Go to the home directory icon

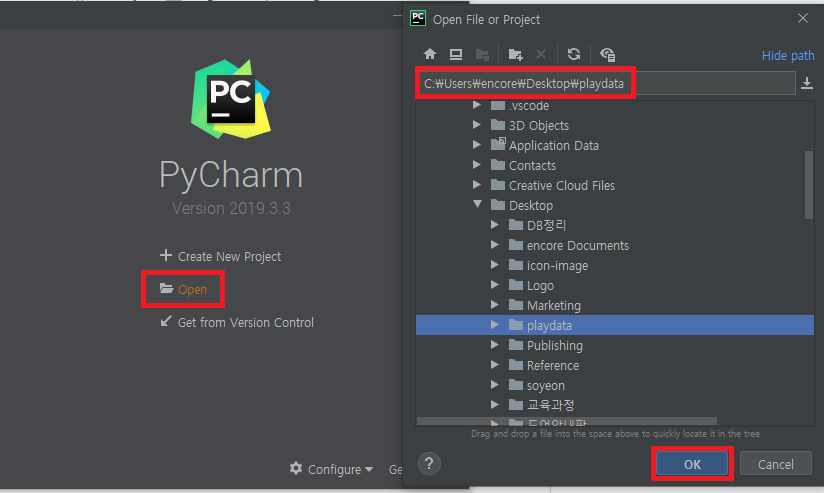(x=430, y=54)
